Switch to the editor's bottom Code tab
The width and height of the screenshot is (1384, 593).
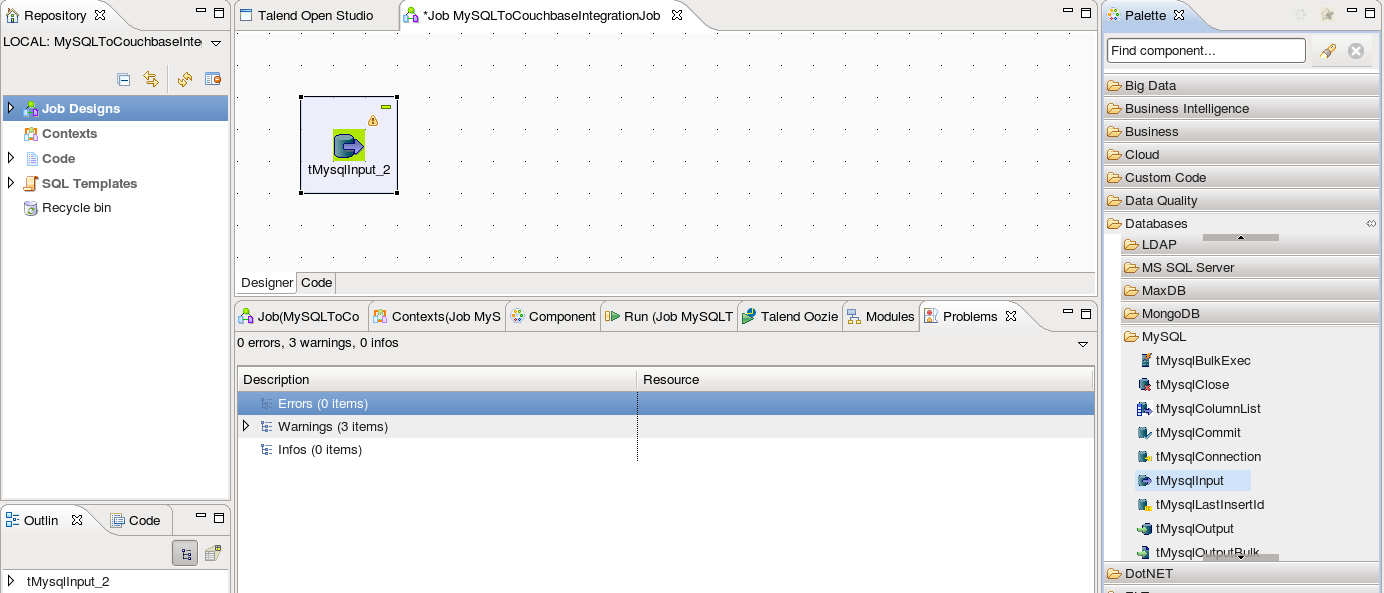pyautogui.click(x=317, y=283)
